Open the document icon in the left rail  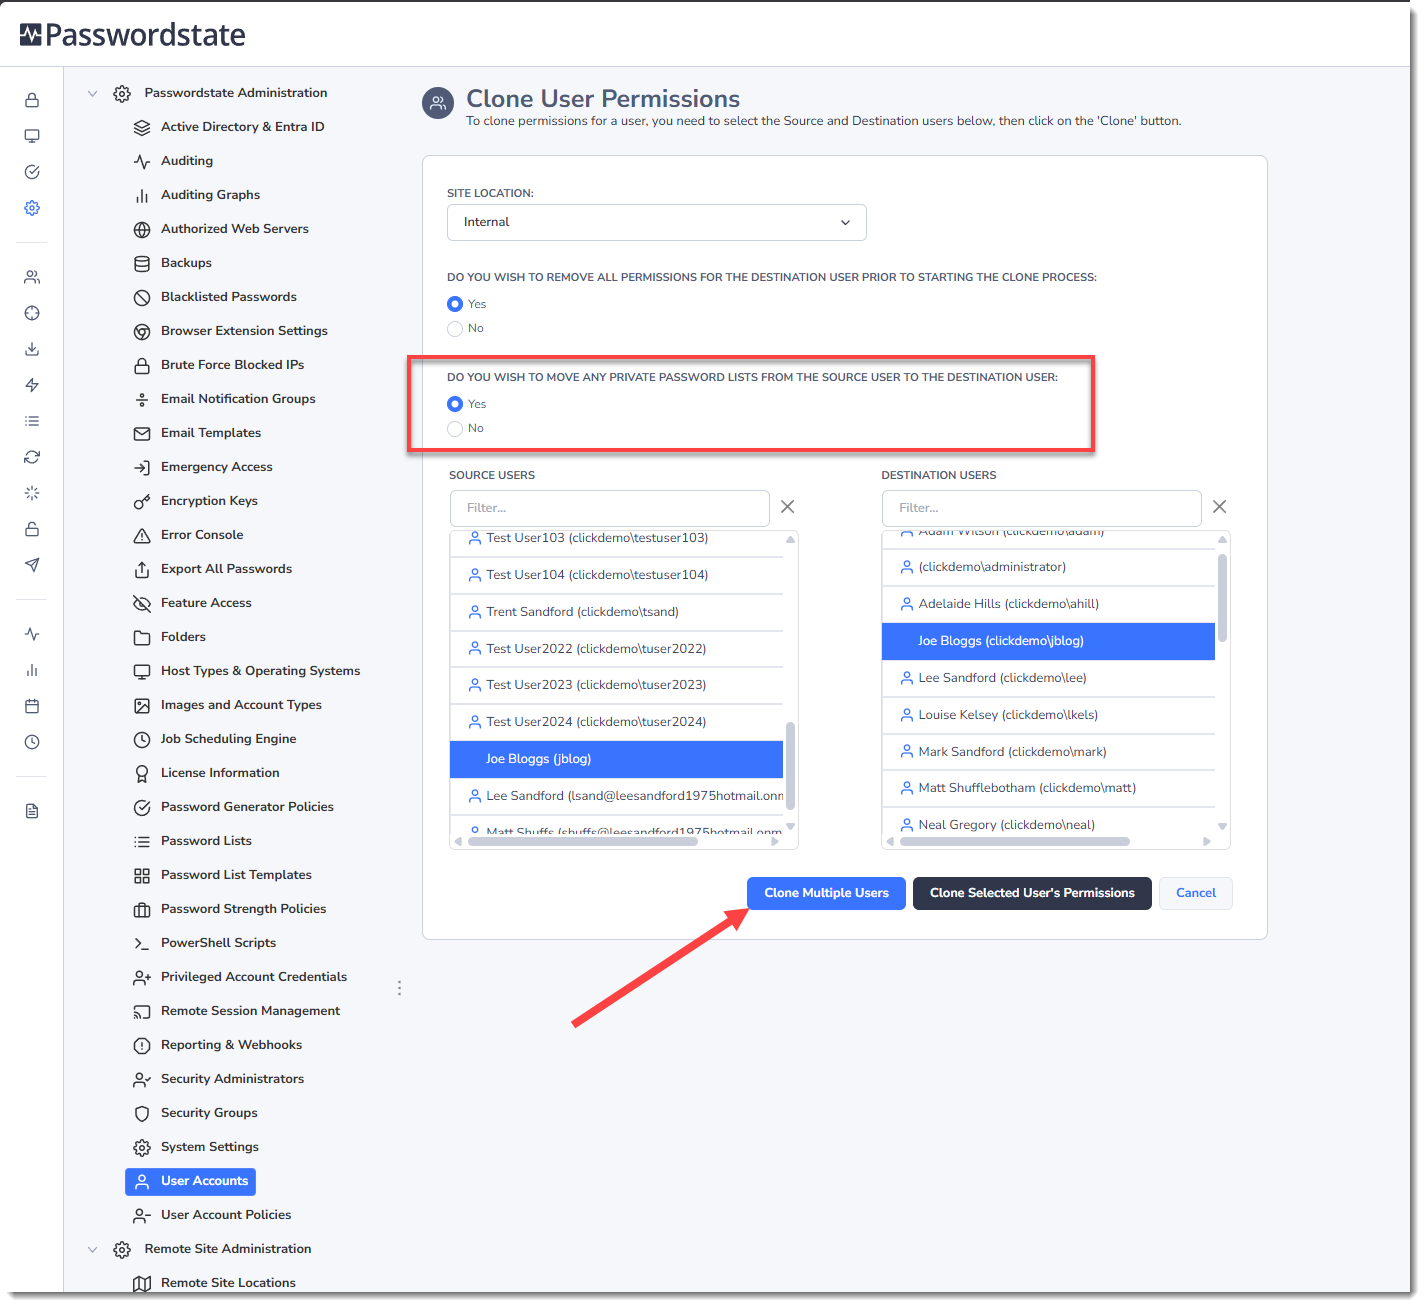coord(32,811)
